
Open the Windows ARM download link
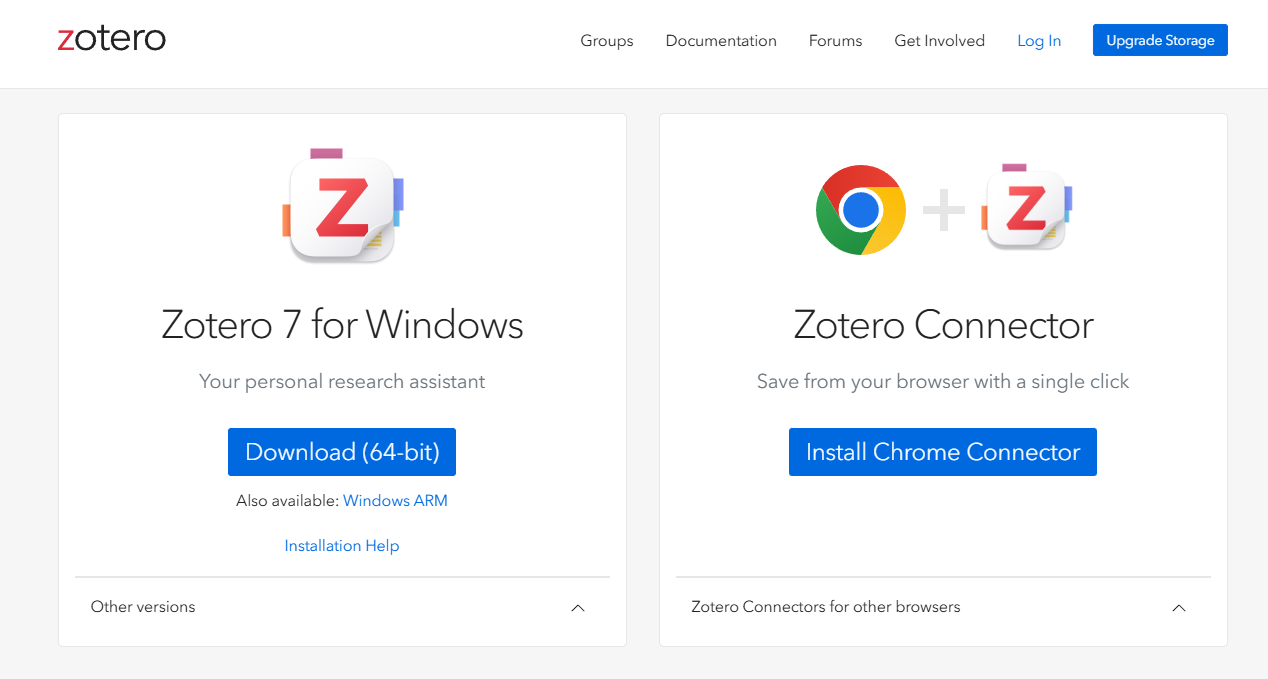point(395,501)
